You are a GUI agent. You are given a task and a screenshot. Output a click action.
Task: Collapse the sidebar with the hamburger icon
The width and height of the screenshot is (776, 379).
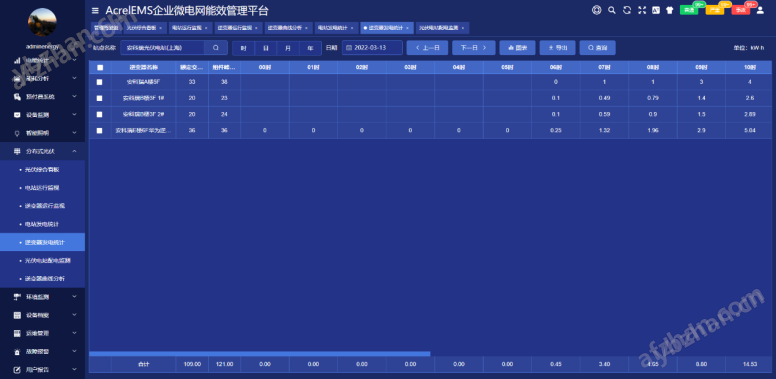(96, 10)
